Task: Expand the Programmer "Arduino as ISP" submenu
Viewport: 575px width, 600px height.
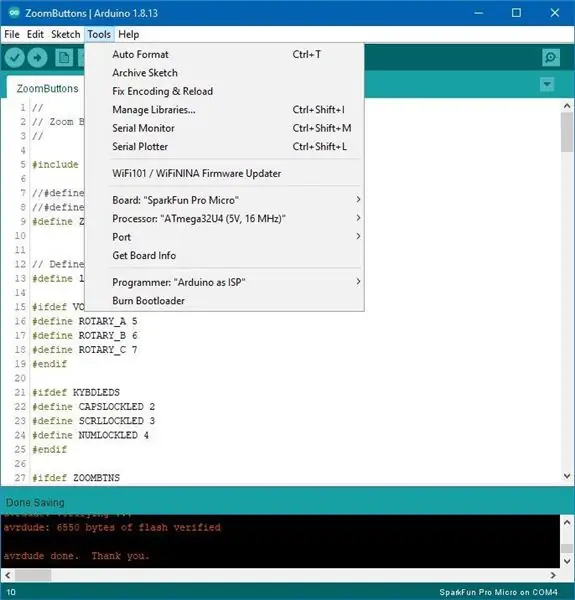Action: click(x=236, y=282)
